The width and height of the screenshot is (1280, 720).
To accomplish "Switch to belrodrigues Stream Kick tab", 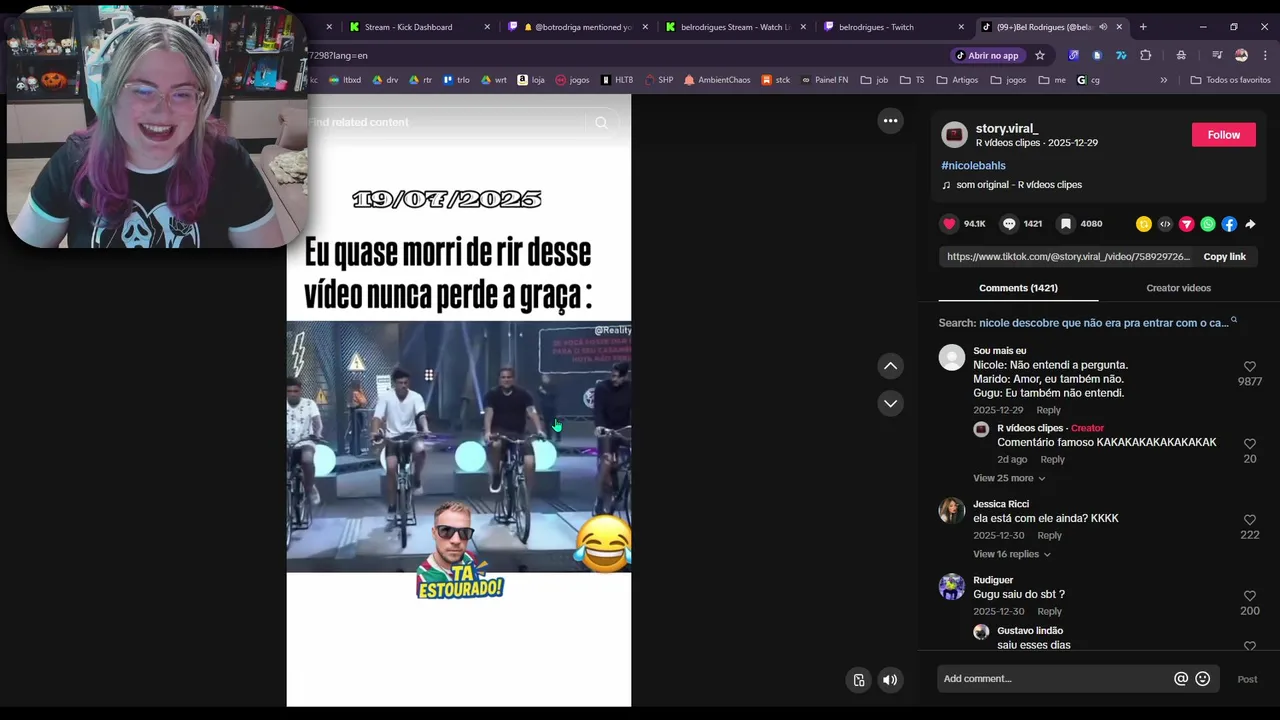I will [x=735, y=27].
